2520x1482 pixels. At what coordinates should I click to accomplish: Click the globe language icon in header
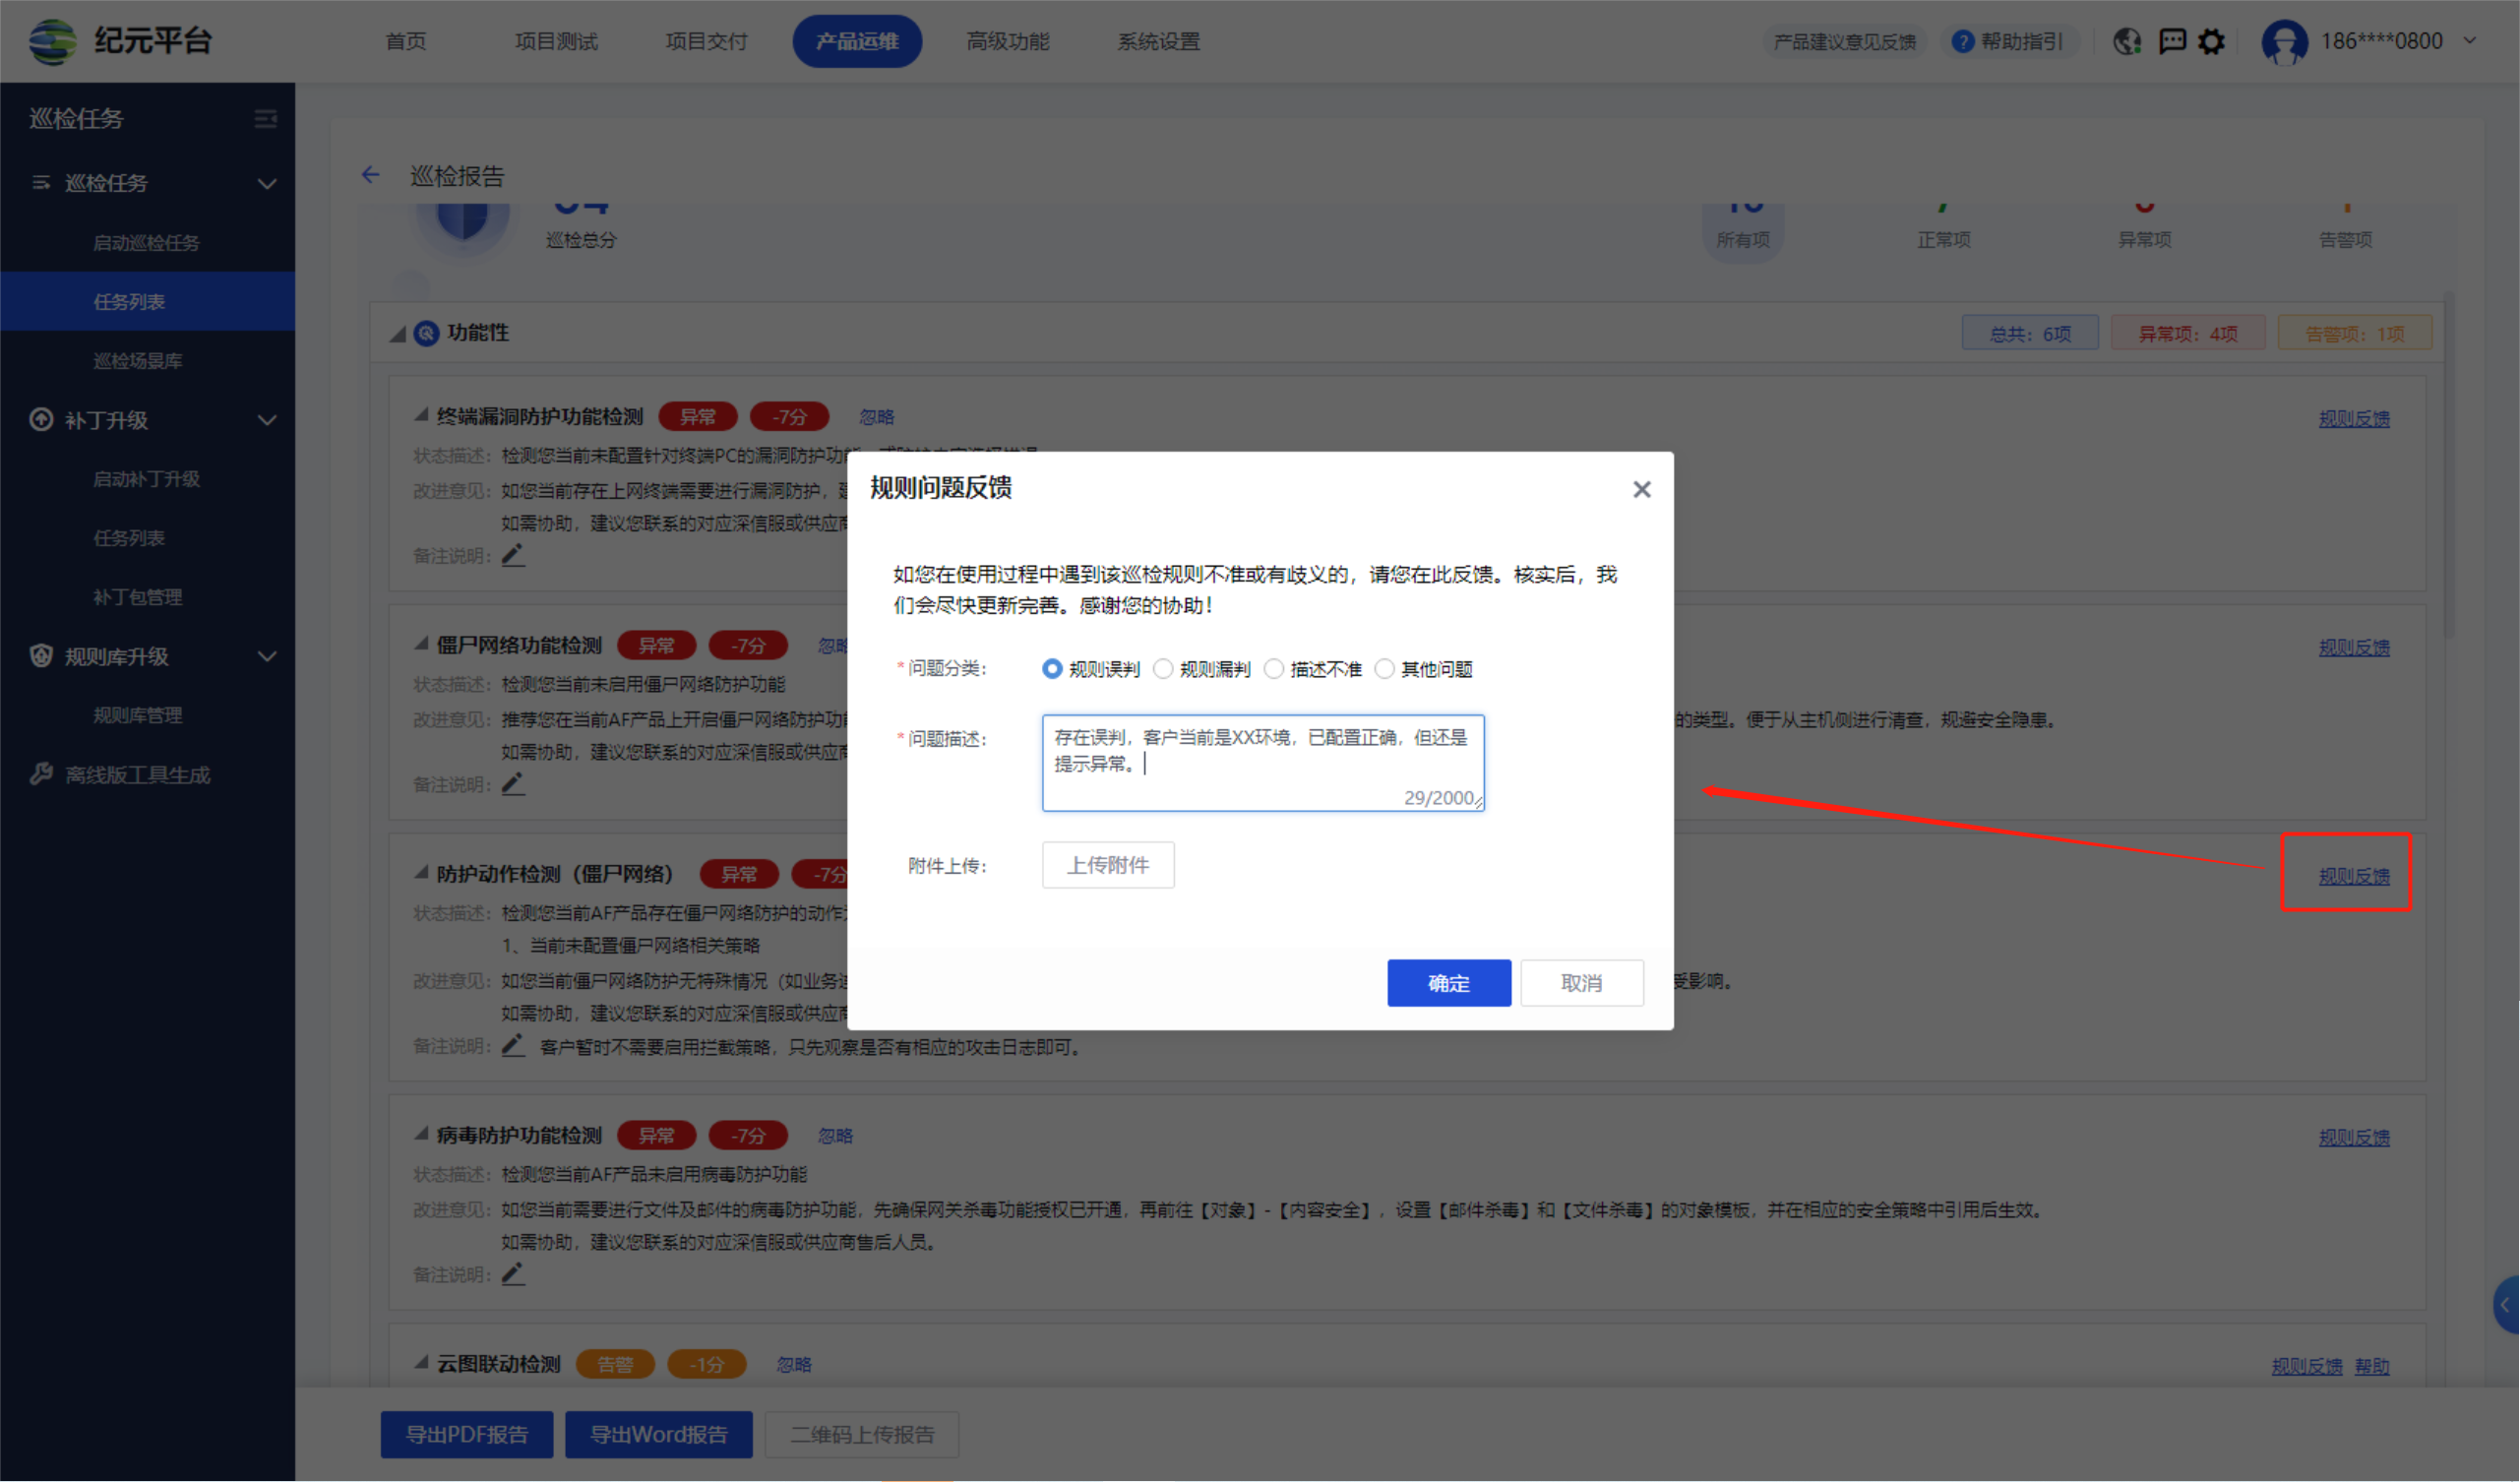coord(2126,42)
